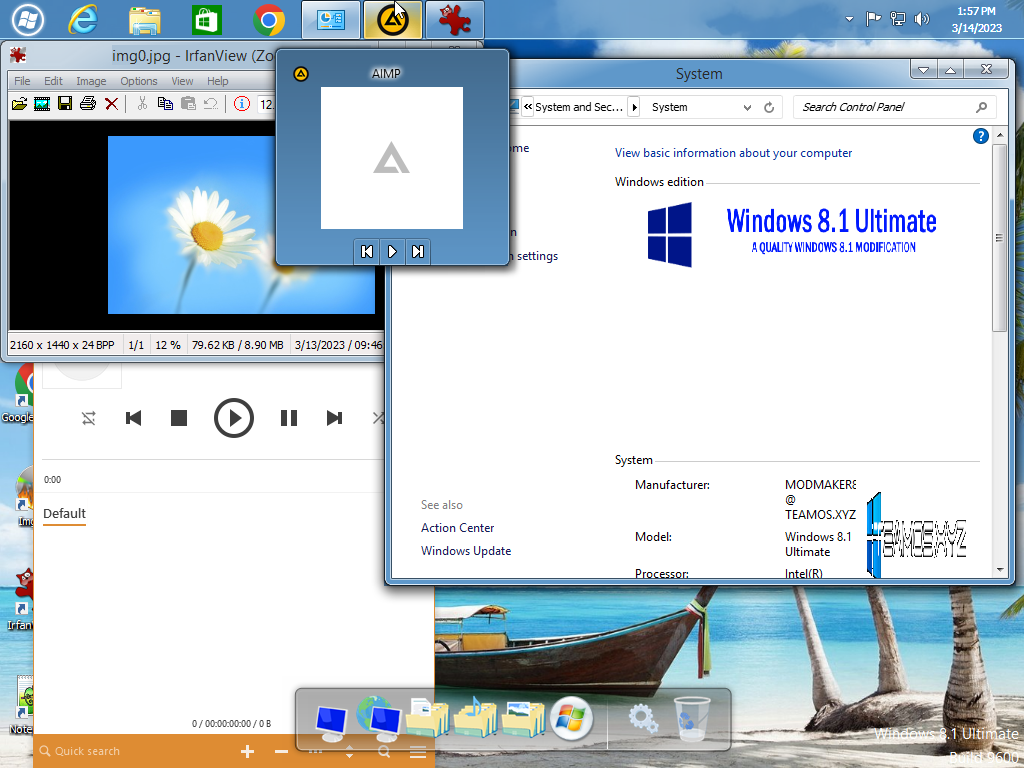Click the Copy icon in IrfanView toolbar
The width and height of the screenshot is (1024, 768).
pos(165,103)
